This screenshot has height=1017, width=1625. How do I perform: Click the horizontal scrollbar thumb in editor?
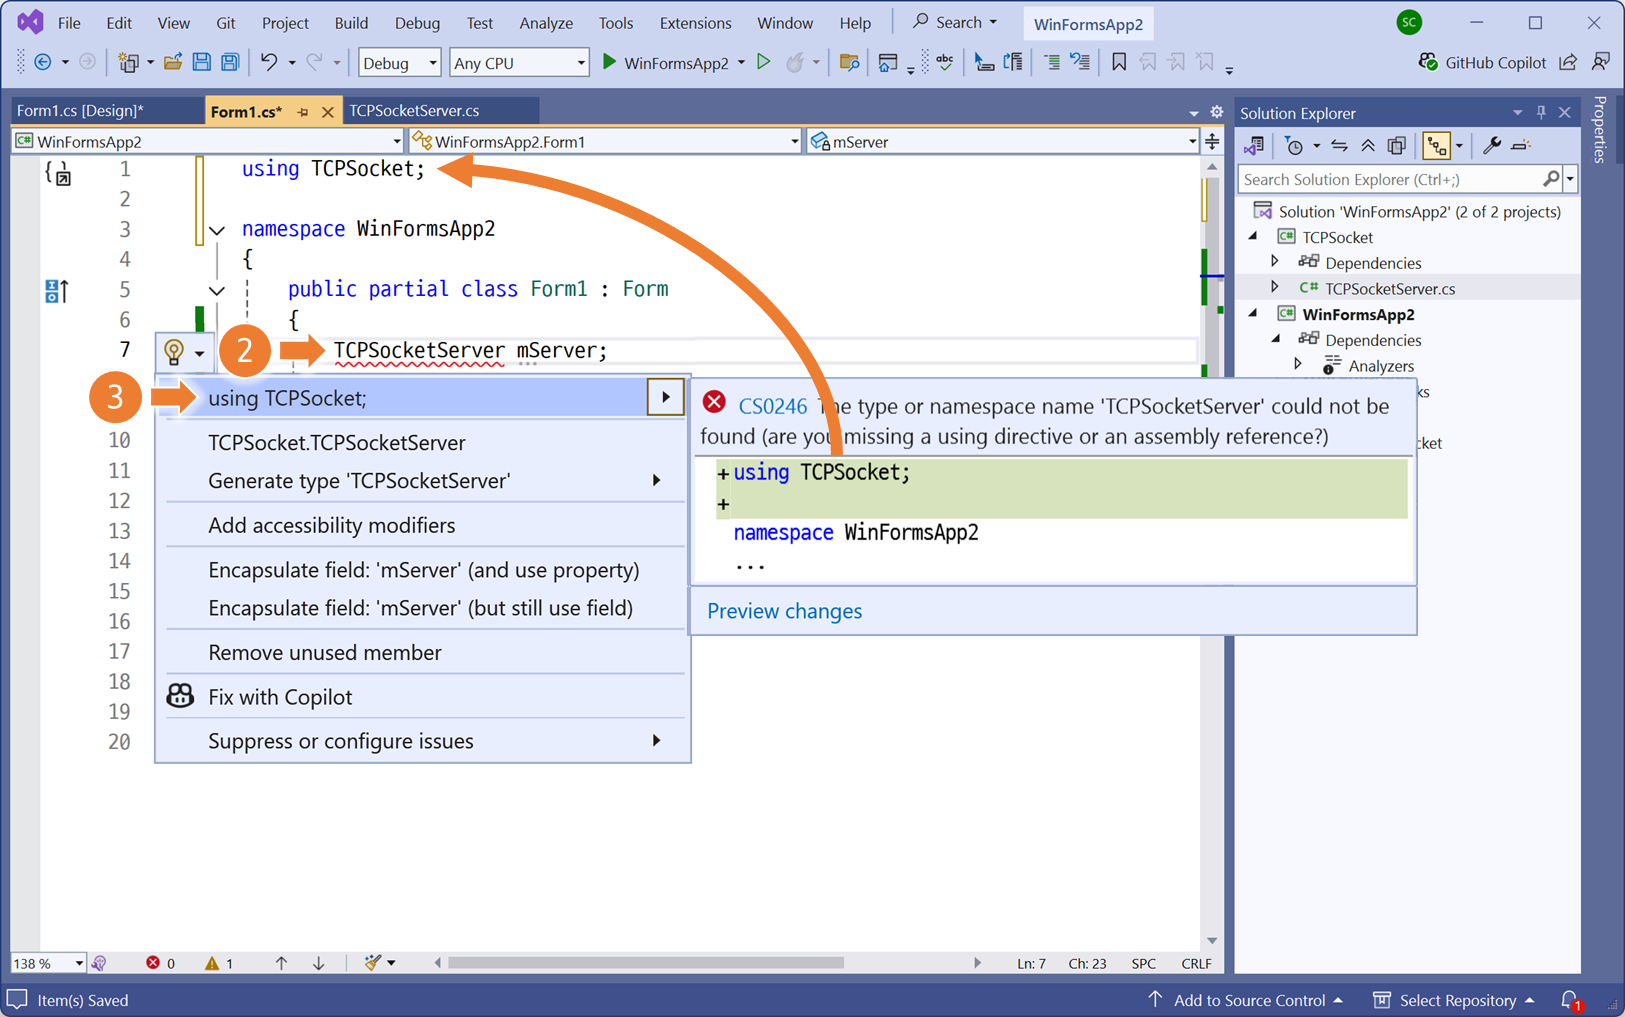coord(646,963)
